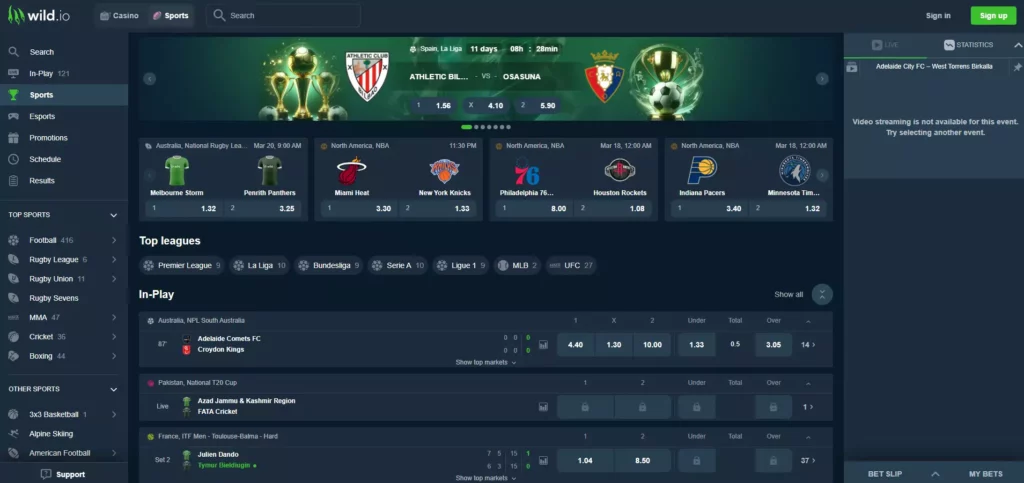Go to next banner slide arrow
This screenshot has height=483, width=1024.
click(x=822, y=79)
